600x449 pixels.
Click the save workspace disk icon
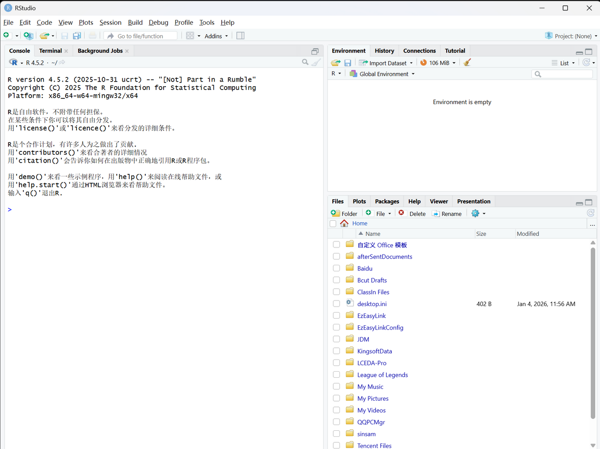pos(348,63)
